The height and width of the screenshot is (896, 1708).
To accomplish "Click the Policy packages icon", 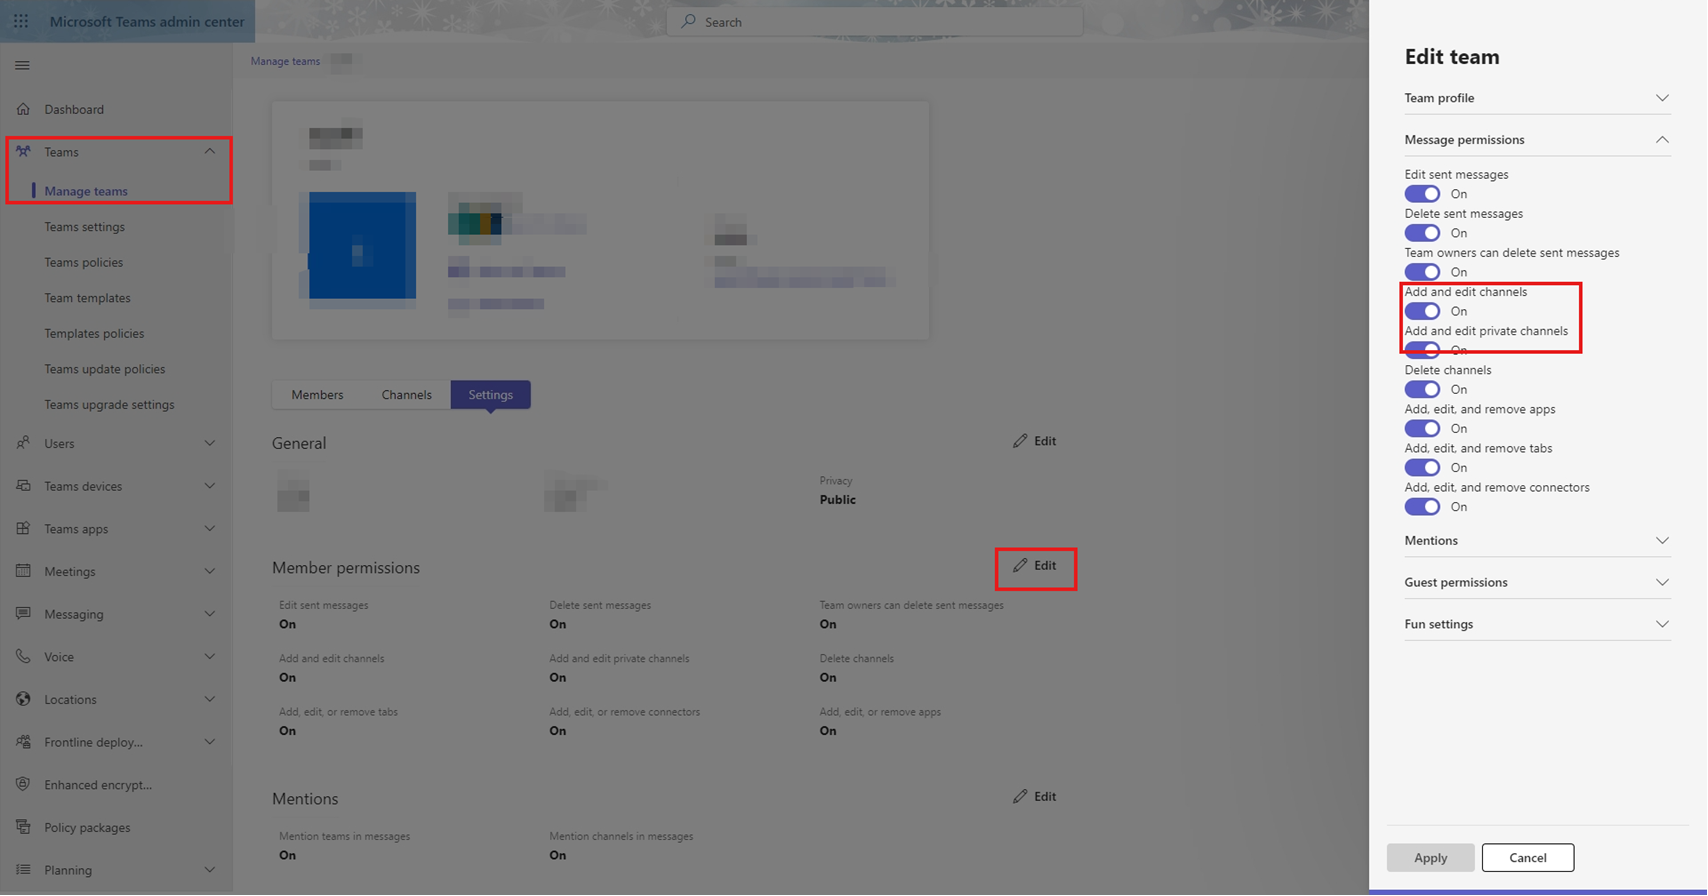I will point(23,827).
